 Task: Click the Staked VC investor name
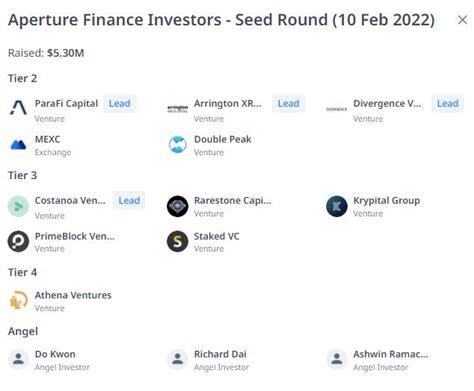pyautogui.click(x=217, y=236)
